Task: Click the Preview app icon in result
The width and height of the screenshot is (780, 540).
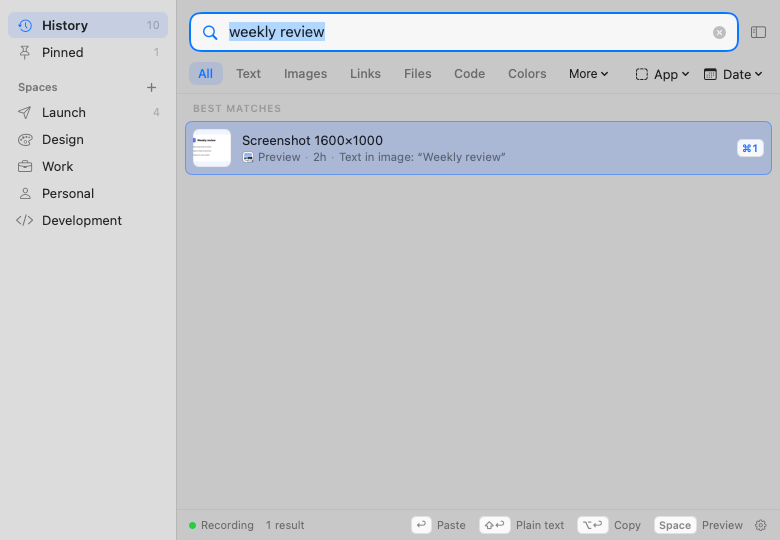Action: coord(248,157)
